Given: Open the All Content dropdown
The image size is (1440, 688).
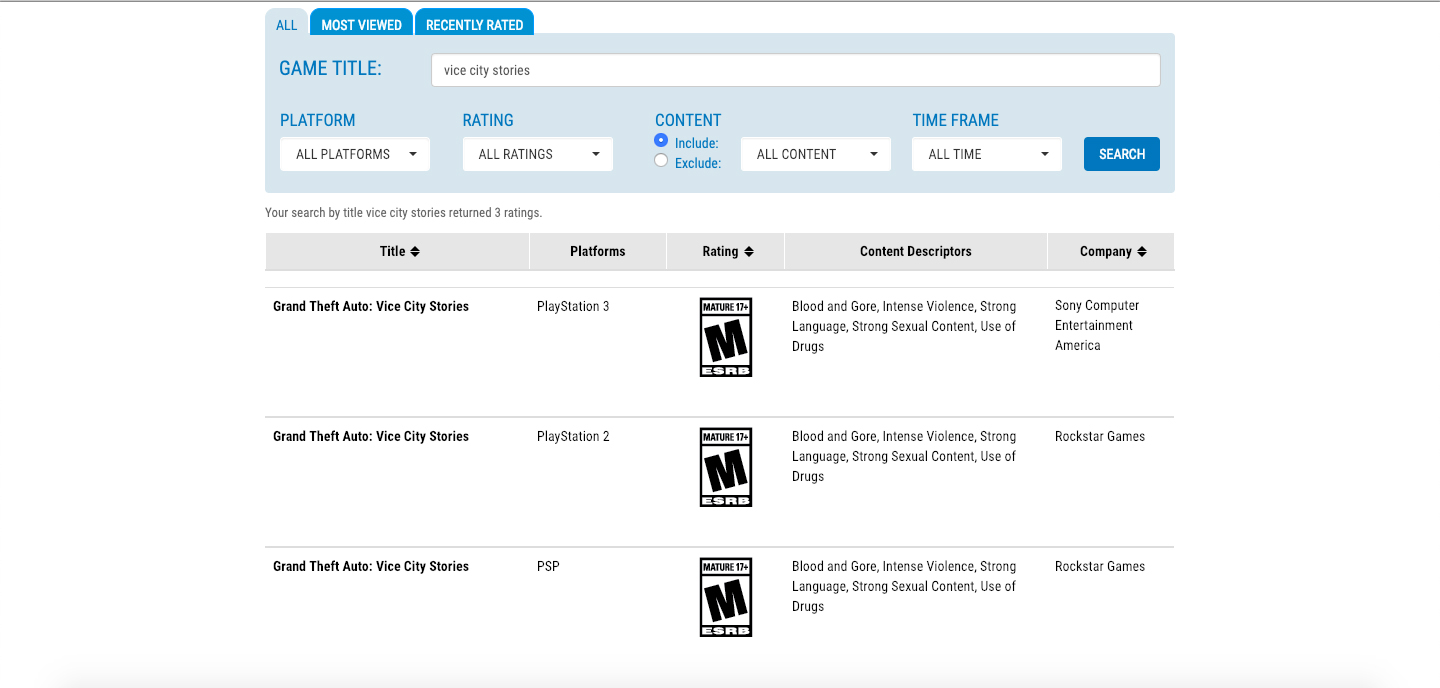Looking at the screenshot, I should point(816,154).
